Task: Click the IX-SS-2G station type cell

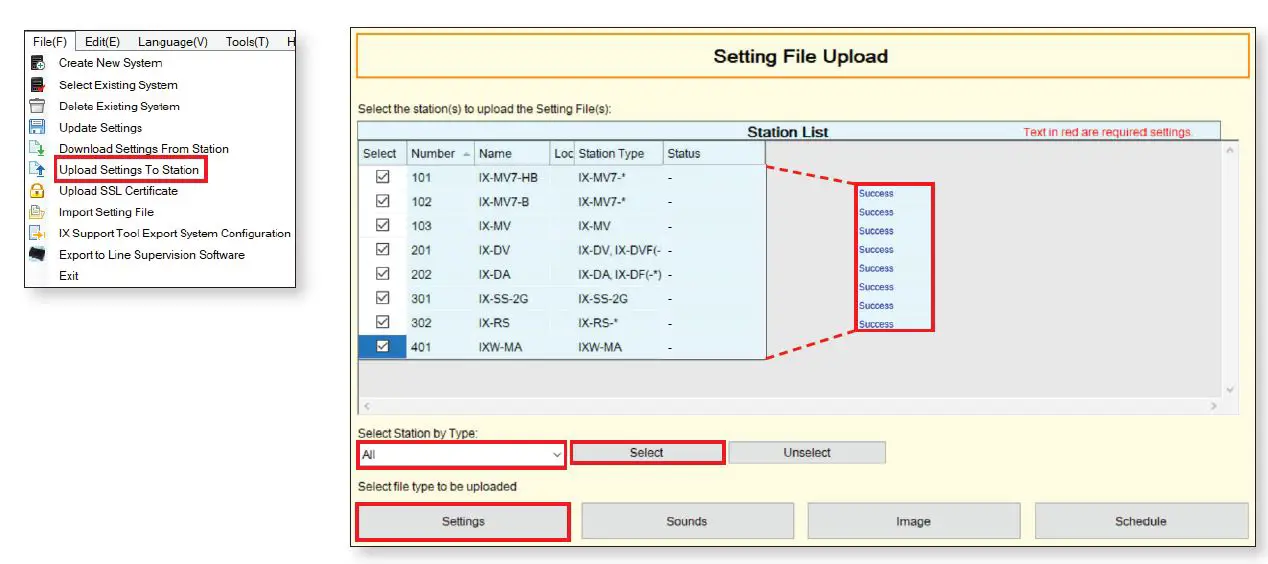Action: pyautogui.click(x=618, y=297)
